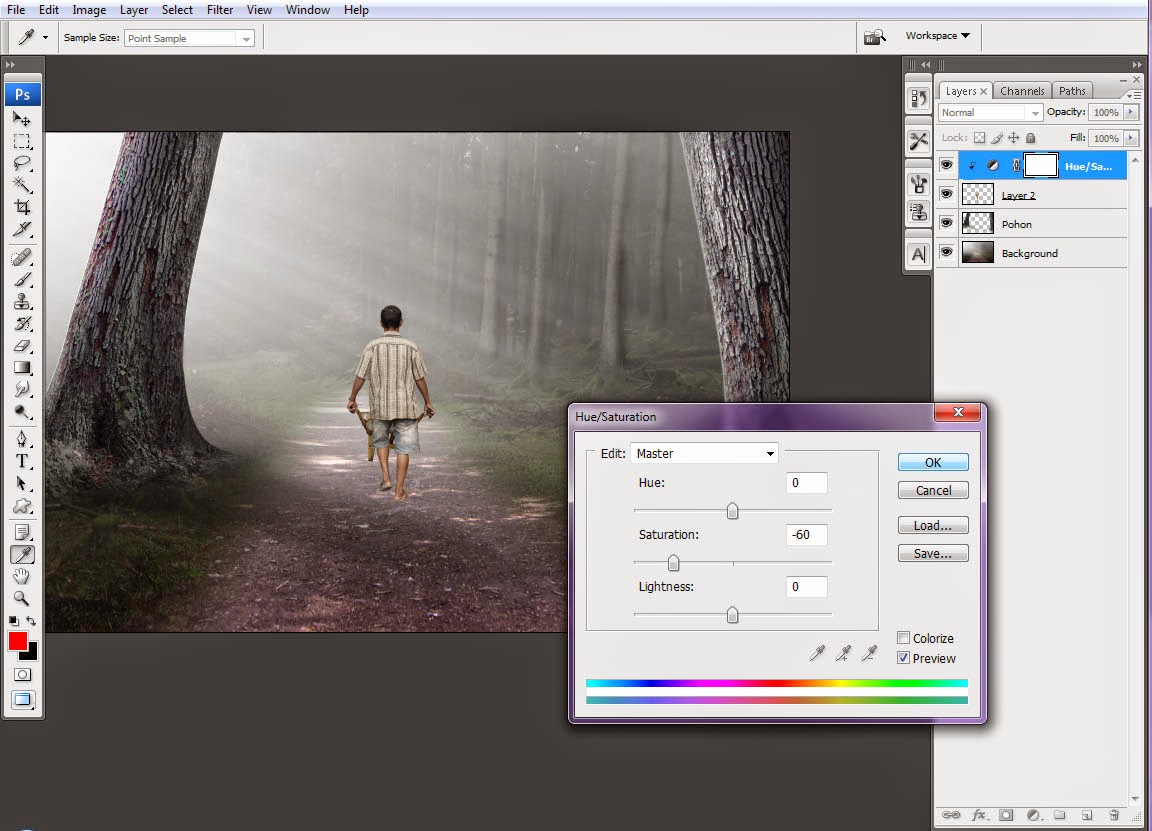Image resolution: width=1152 pixels, height=831 pixels.
Task: Click Link Layers icon in Layers panel
Action: (951, 815)
